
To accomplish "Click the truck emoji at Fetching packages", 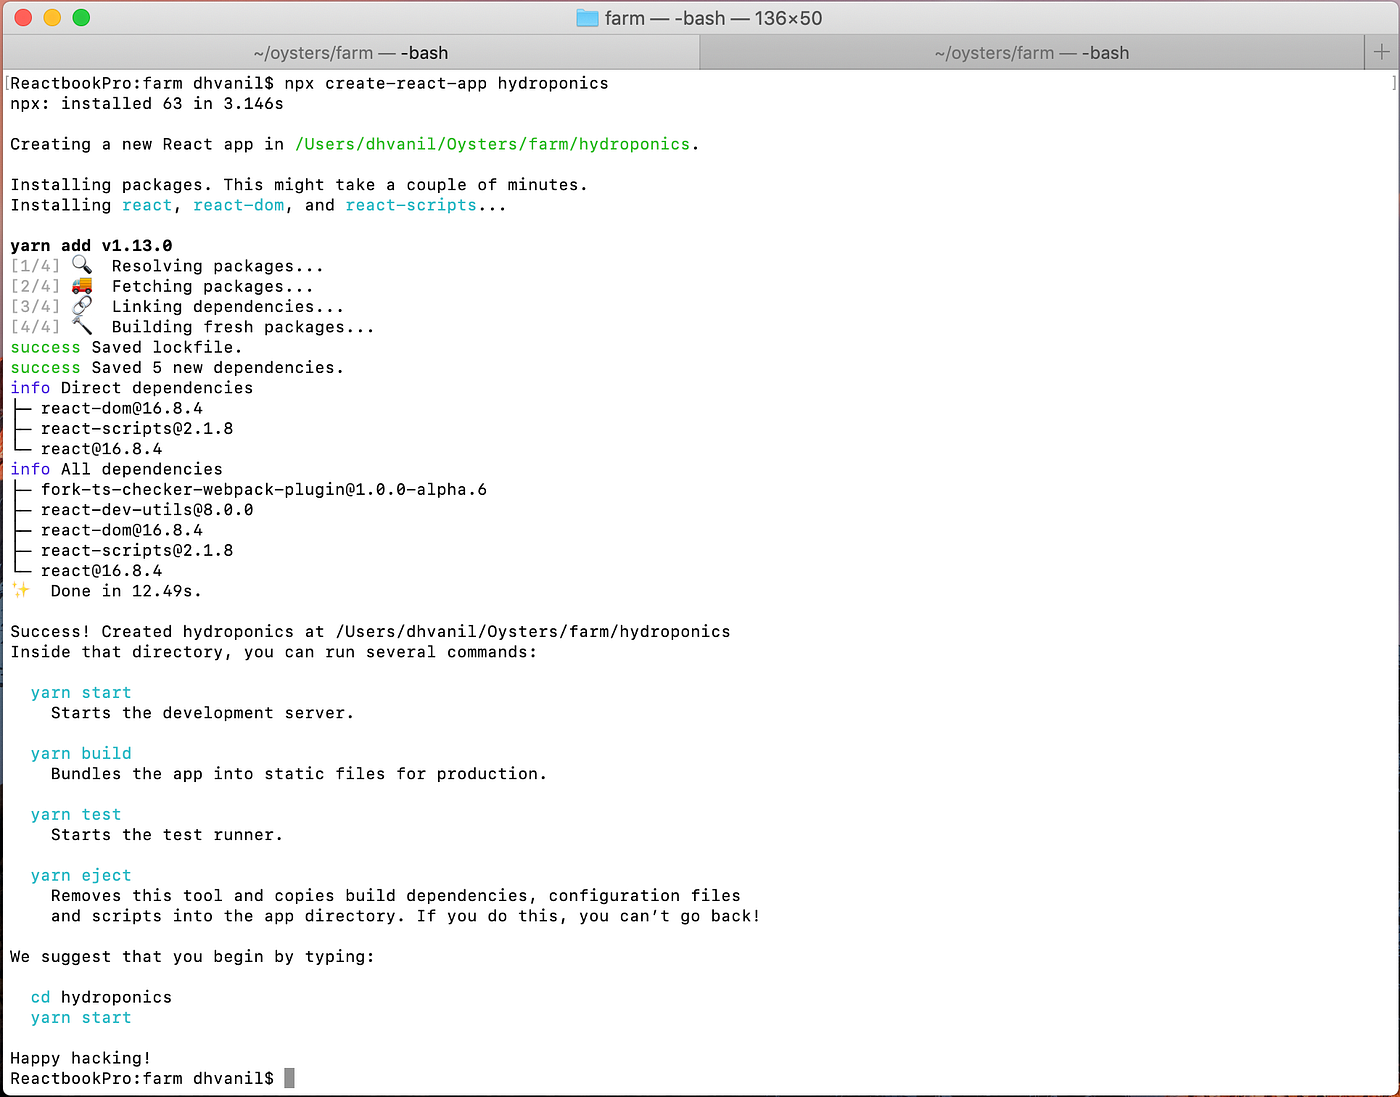I will [x=82, y=286].
